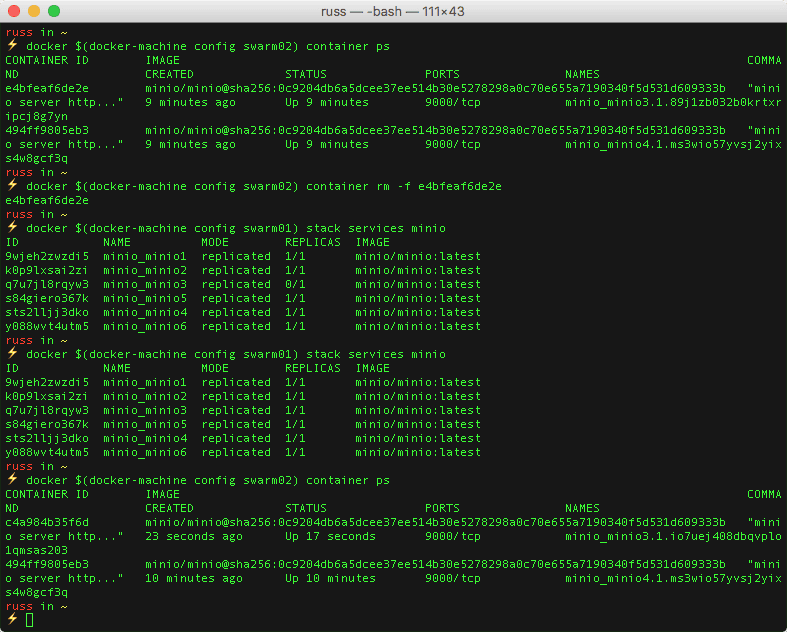Viewport: 787px width, 632px height.
Task: Click the green zoom window button
Action: pos(54,12)
